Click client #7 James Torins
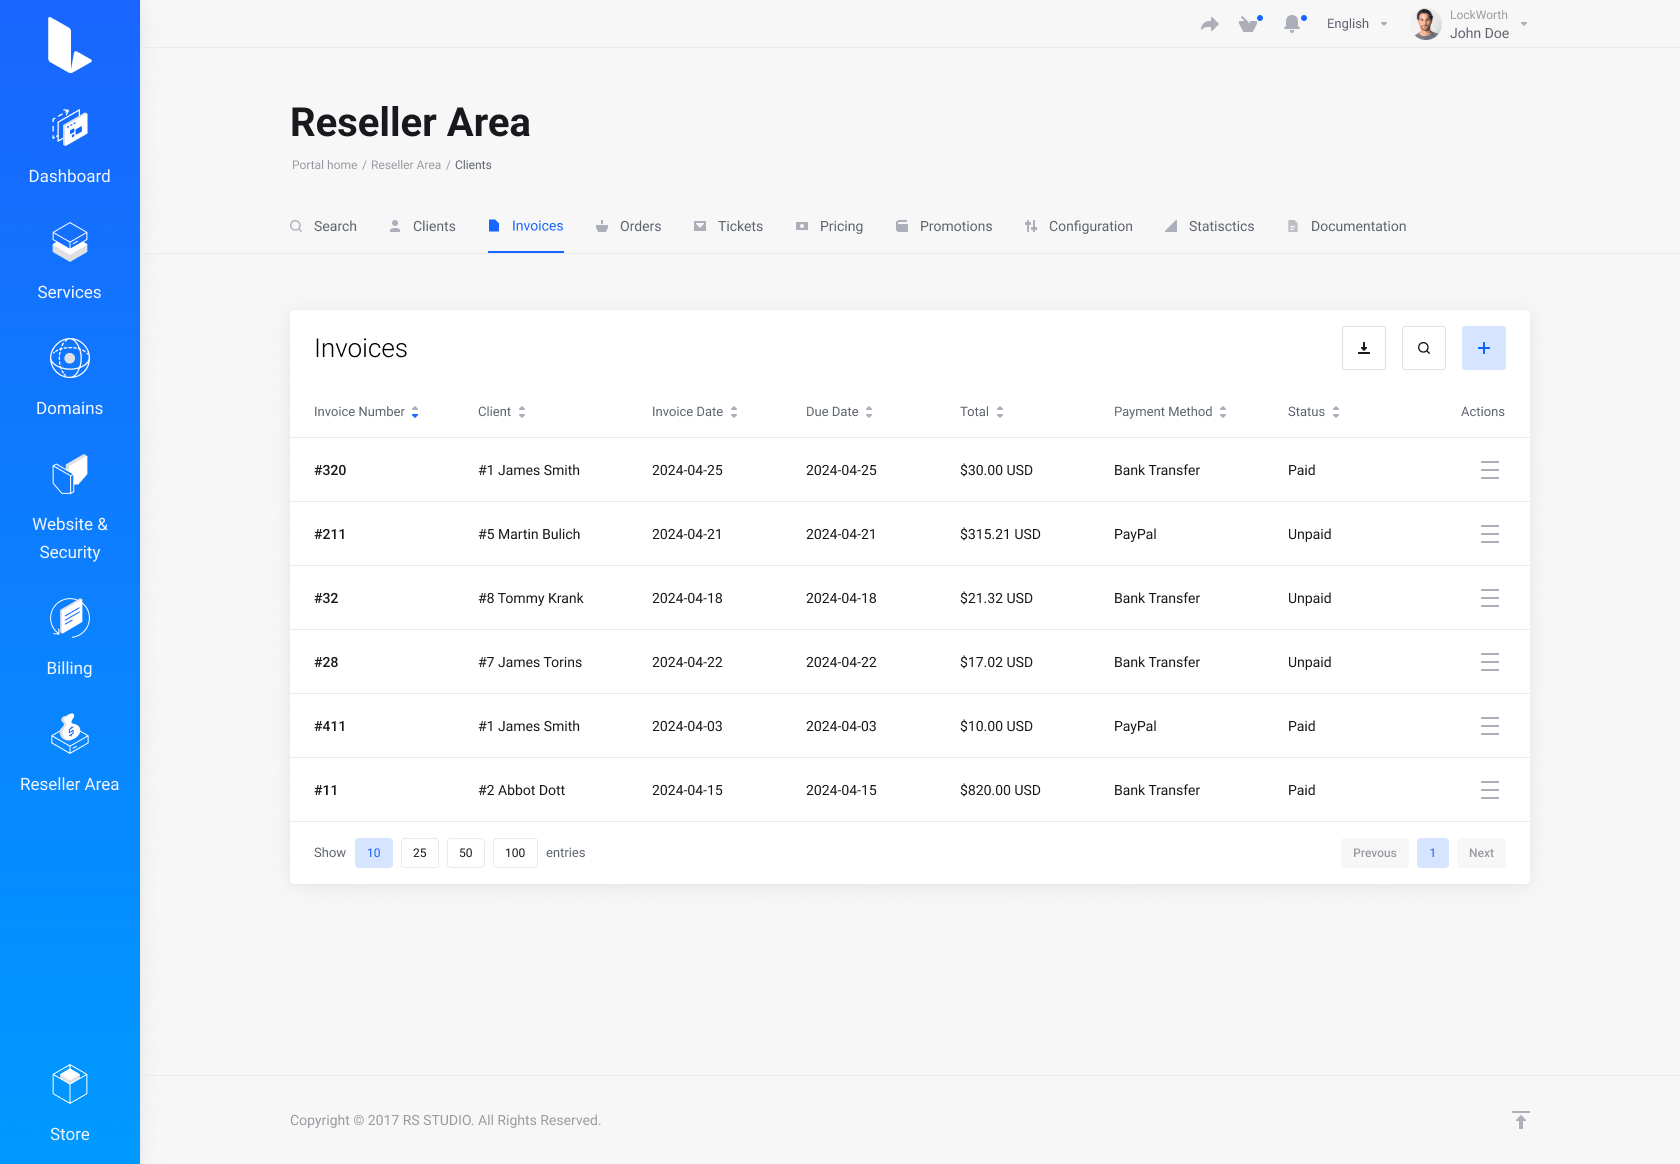This screenshot has height=1164, width=1680. 530,662
